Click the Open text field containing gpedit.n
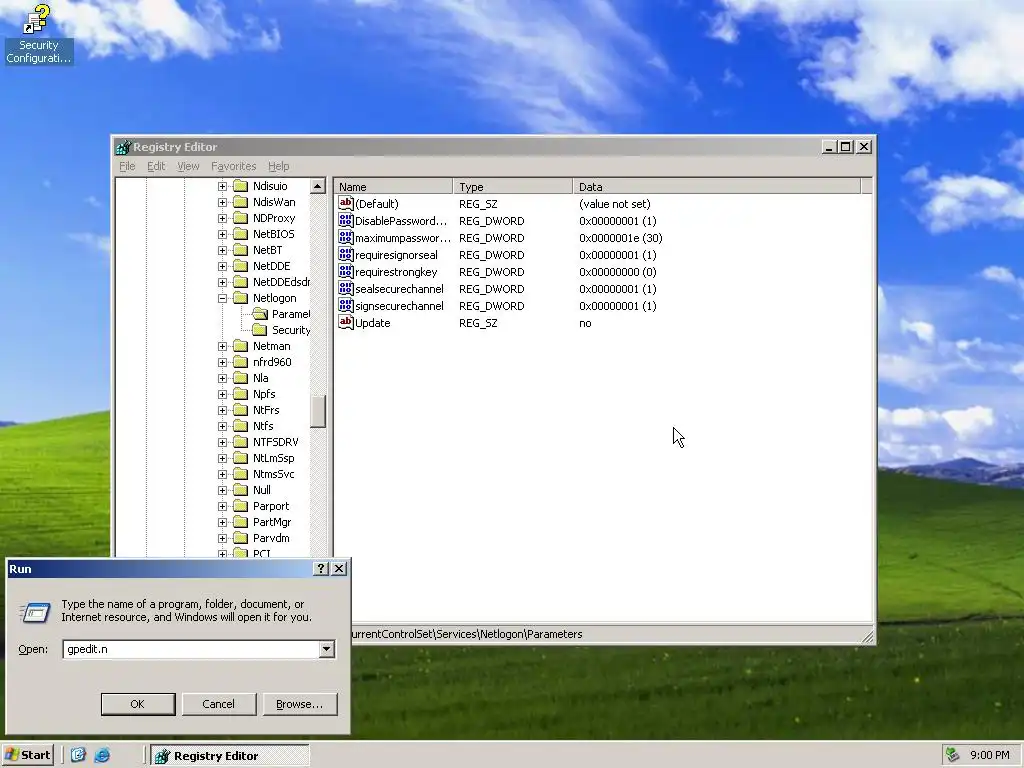This screenshot has width=1024, height=768. (191, 649)
